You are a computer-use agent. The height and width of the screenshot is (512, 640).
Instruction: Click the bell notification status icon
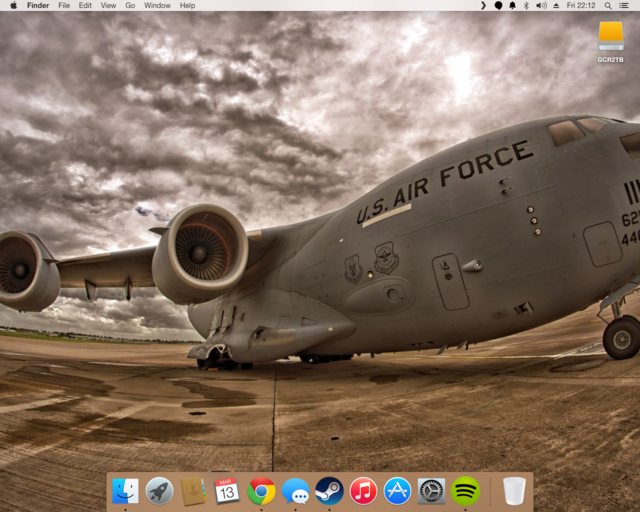513,5
